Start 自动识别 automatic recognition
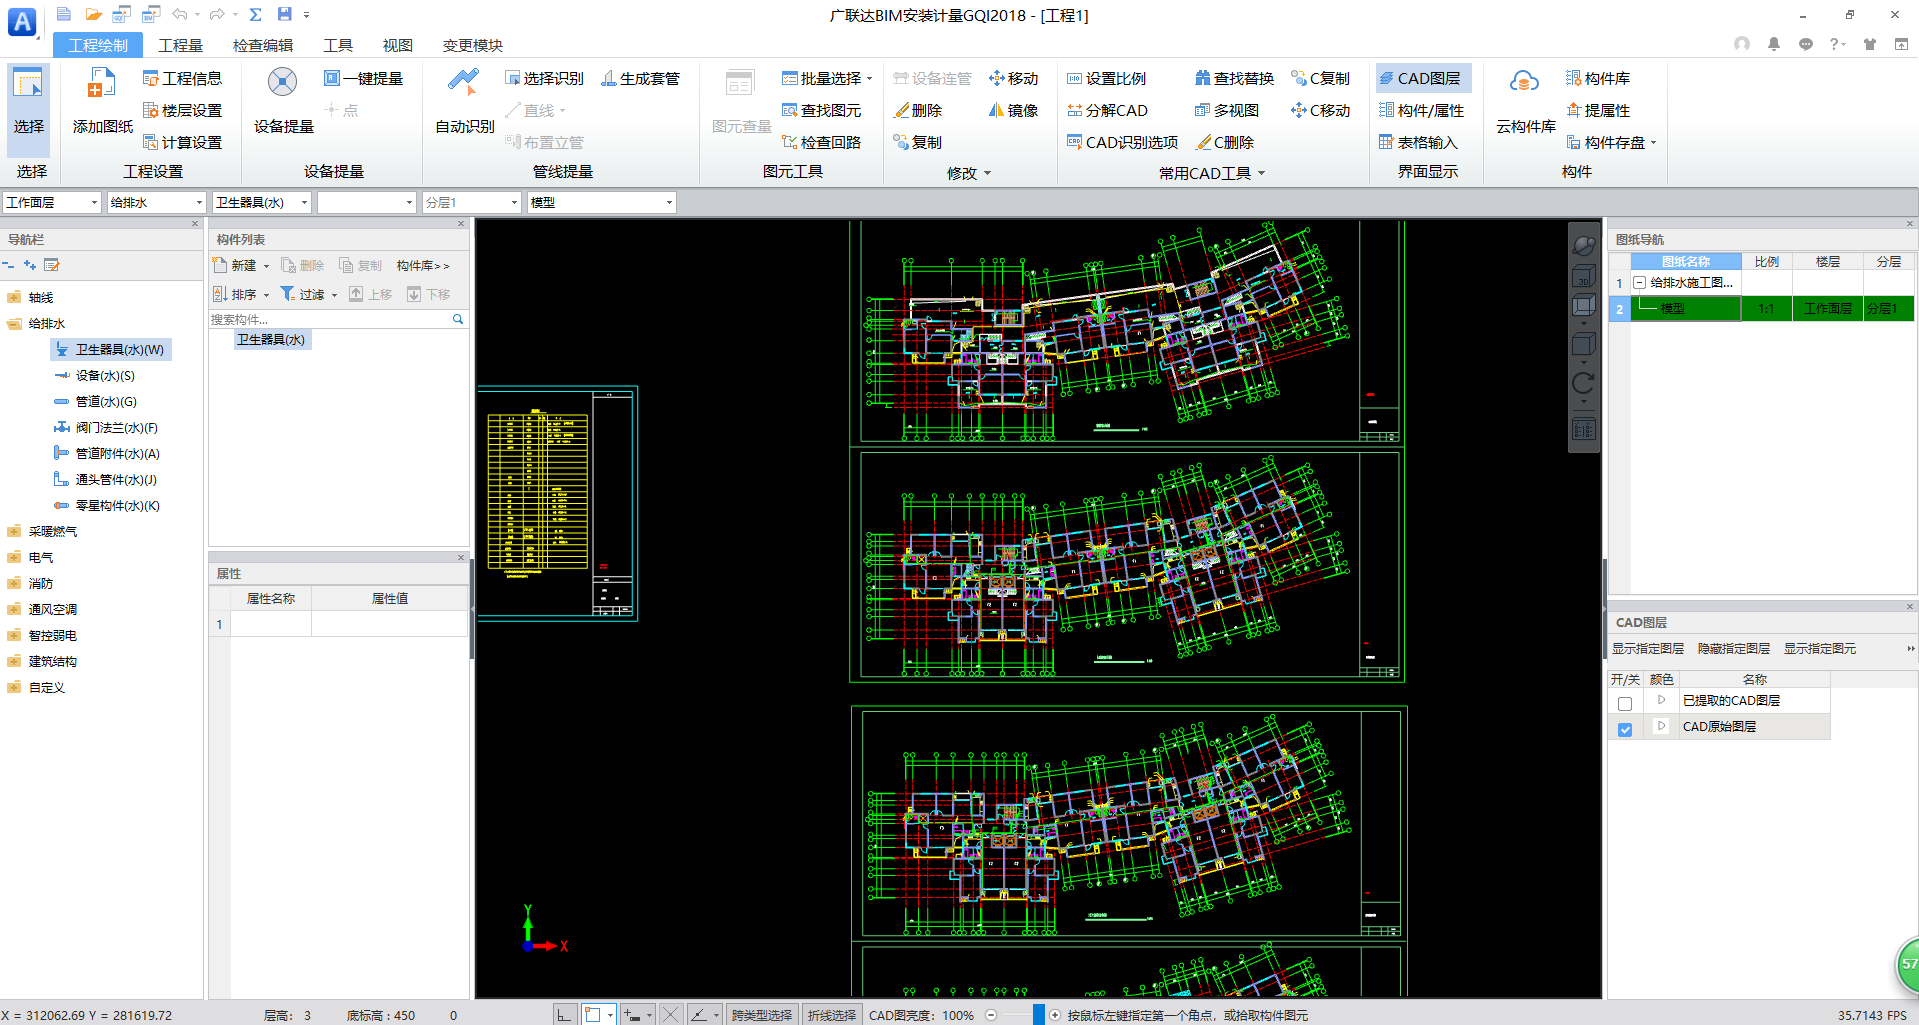1919x1025 pixels. tap(464, 100)
